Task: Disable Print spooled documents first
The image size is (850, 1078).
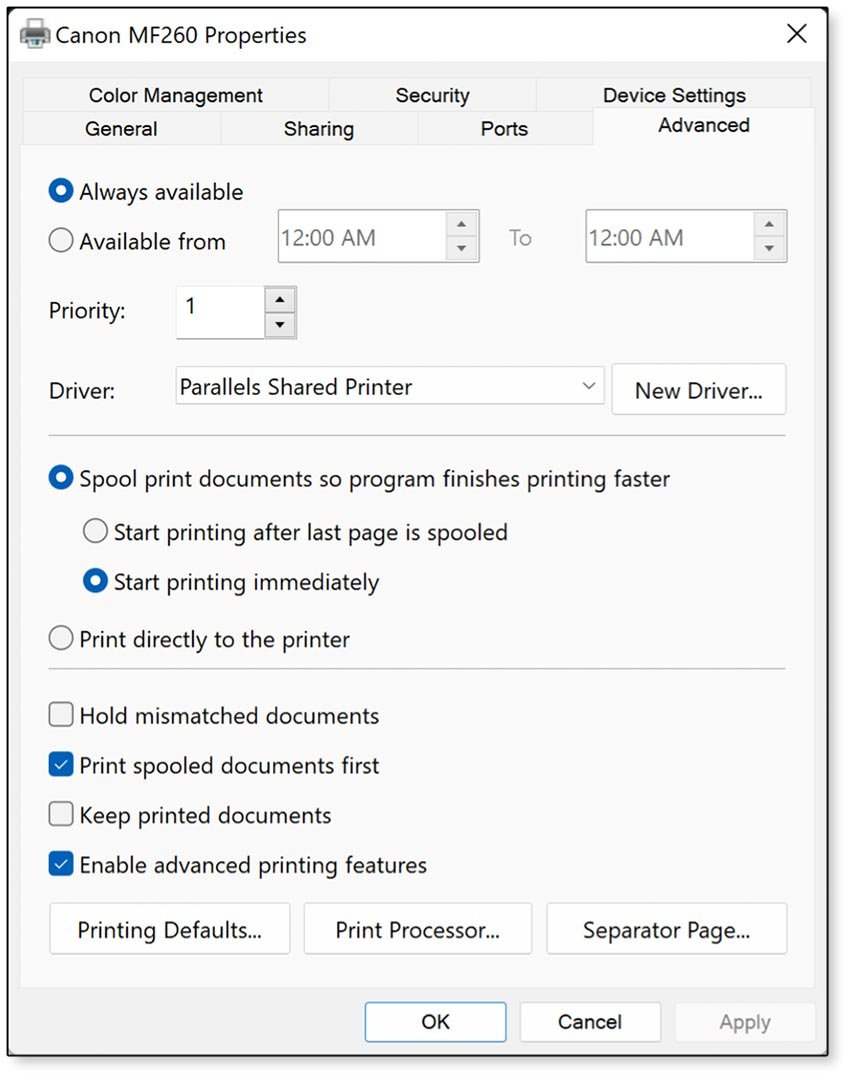Action: (60, 764)
